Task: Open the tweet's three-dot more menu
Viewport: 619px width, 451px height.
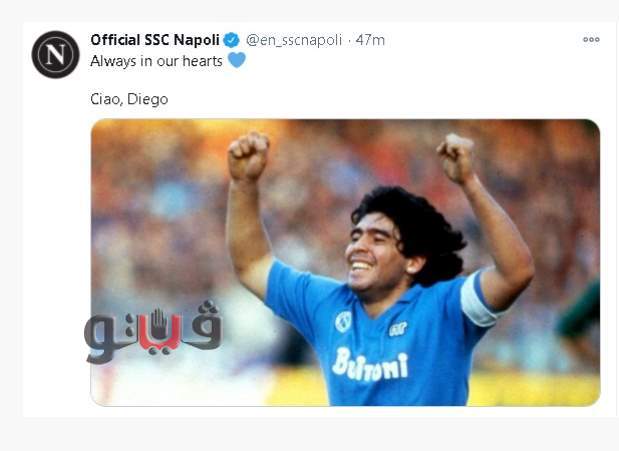Action: tap(591, 39)
